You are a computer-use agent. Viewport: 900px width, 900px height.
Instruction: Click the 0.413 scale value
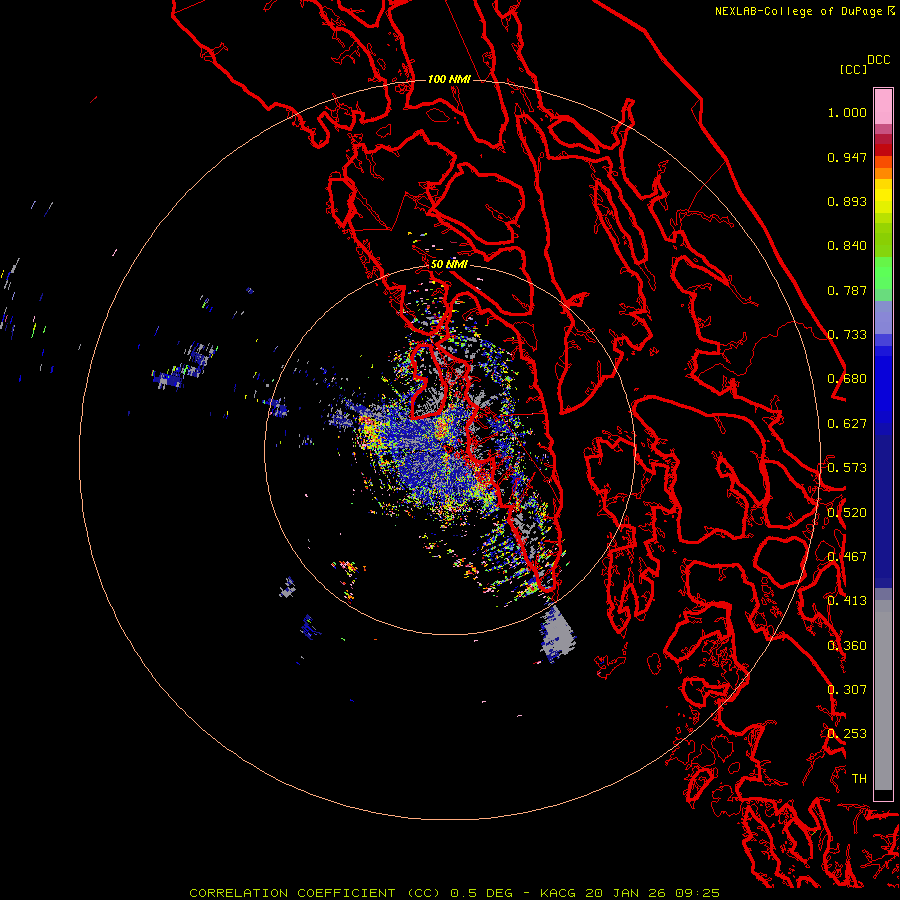(847, 601)
